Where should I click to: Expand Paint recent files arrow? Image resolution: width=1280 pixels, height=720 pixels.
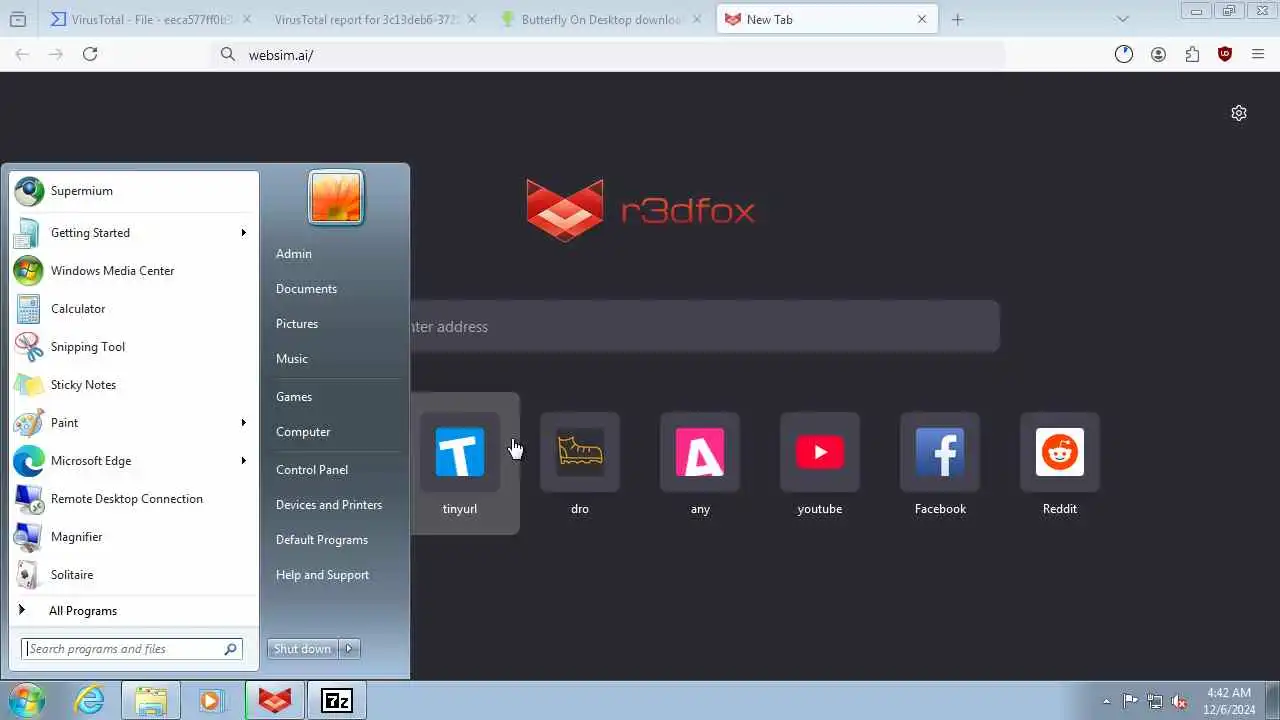(x=244, y=423)
